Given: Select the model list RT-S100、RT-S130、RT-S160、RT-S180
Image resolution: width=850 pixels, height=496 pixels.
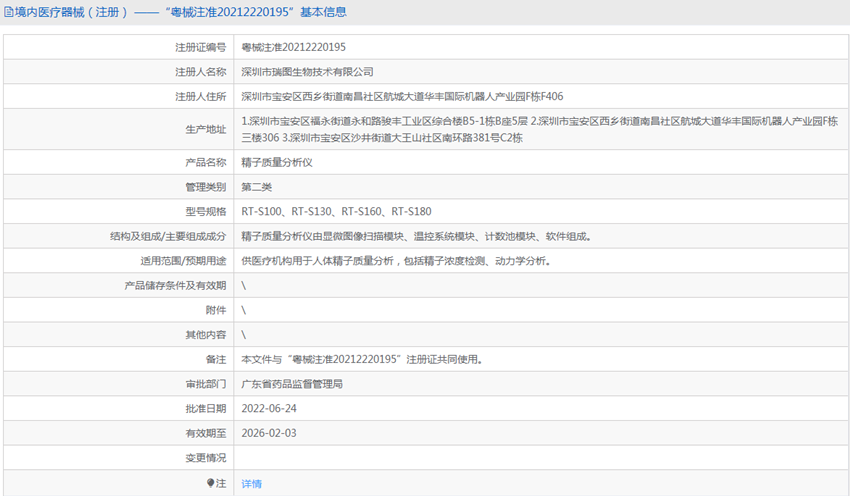Looking at the screenshot, I should [x=337, y=211].
